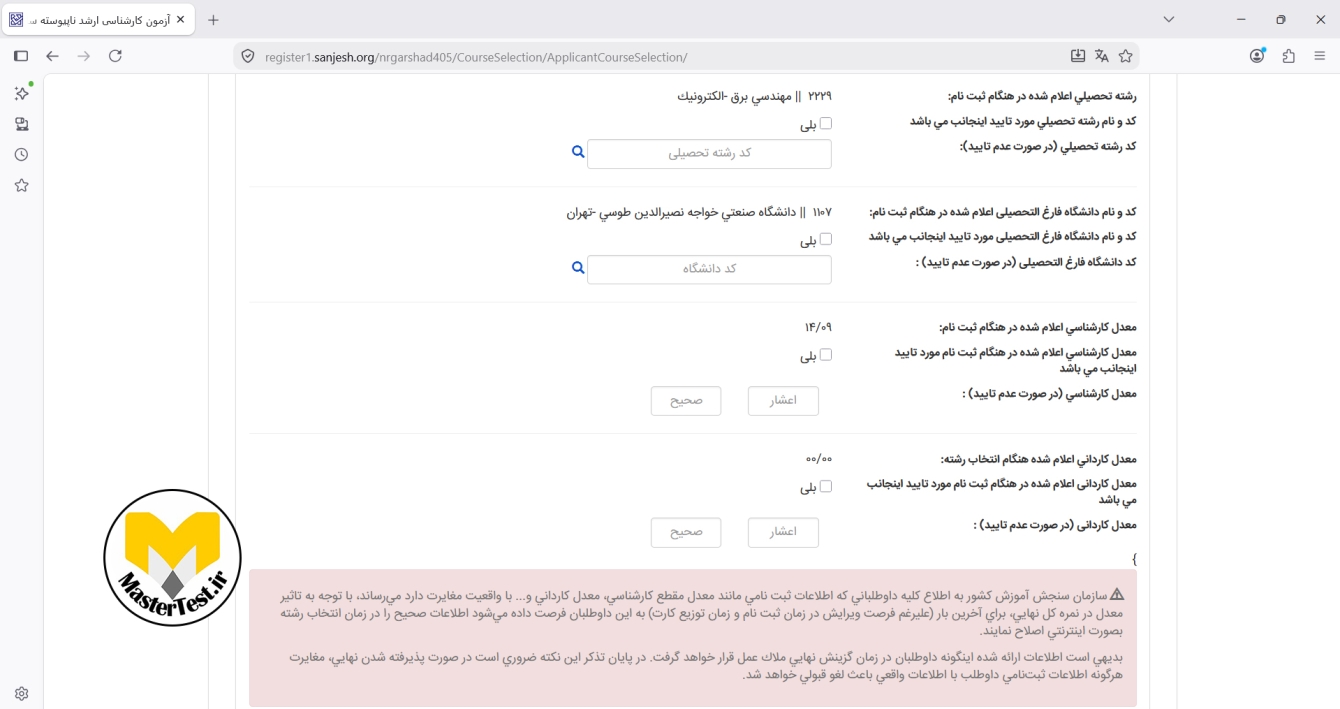The width and height of the screenshot is (1340, 709).
Task: Check بلی for graduation university confirmation
Action: pos(825,239)
